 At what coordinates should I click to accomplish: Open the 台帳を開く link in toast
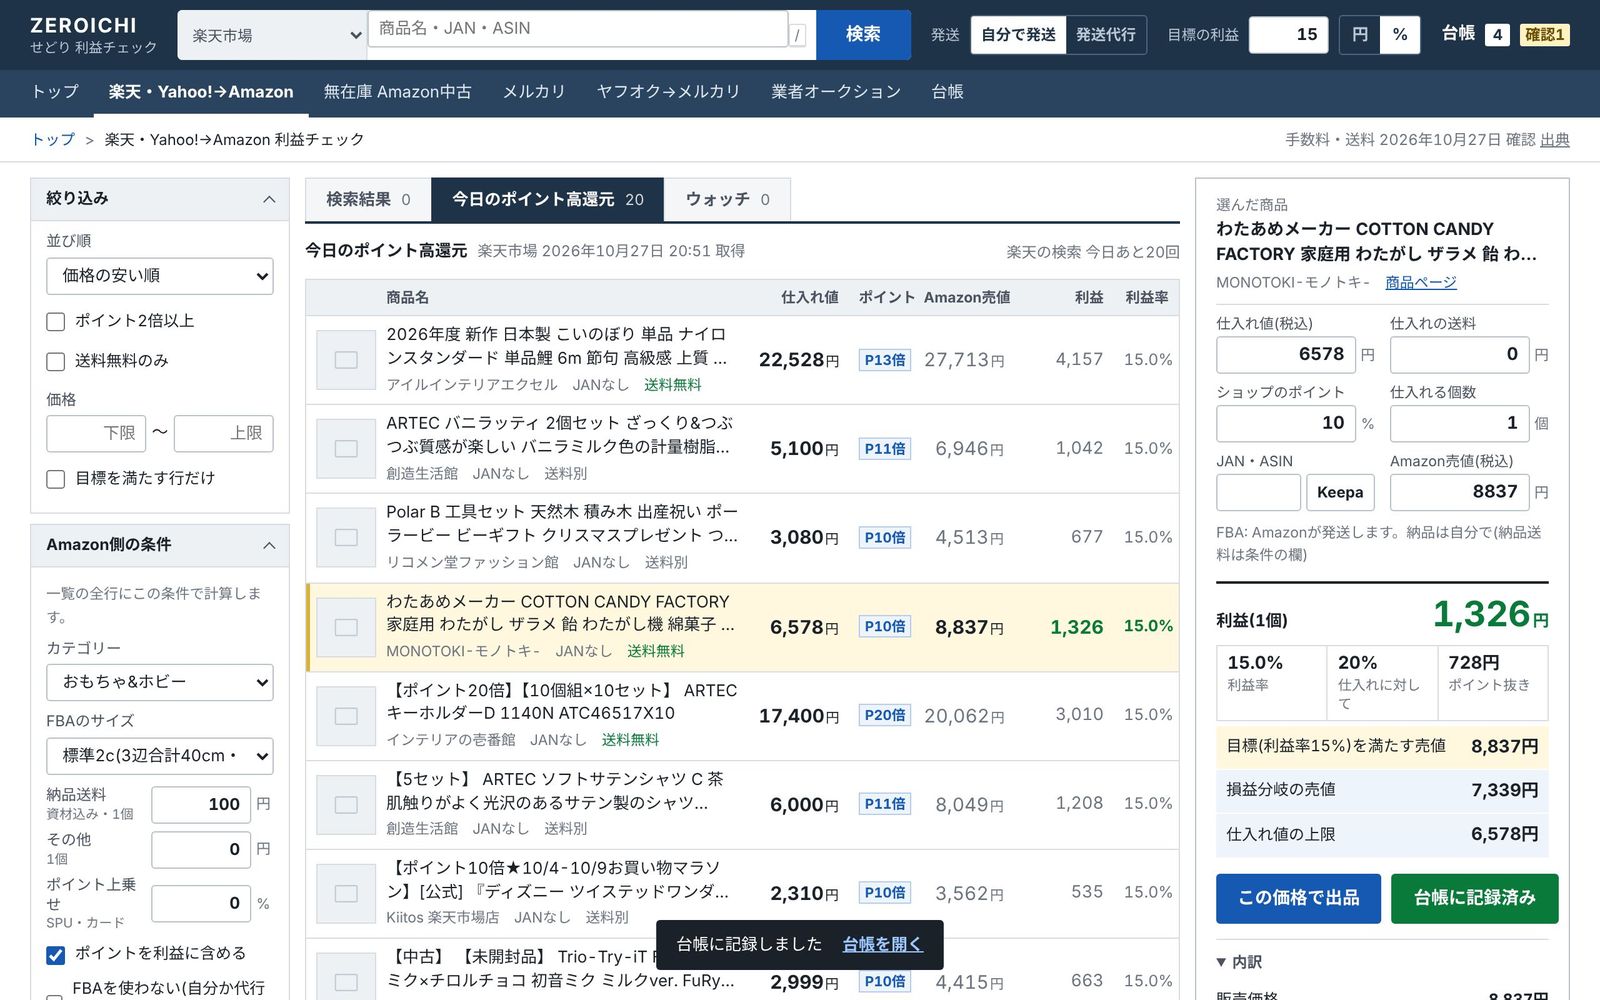tap(882, 944)
